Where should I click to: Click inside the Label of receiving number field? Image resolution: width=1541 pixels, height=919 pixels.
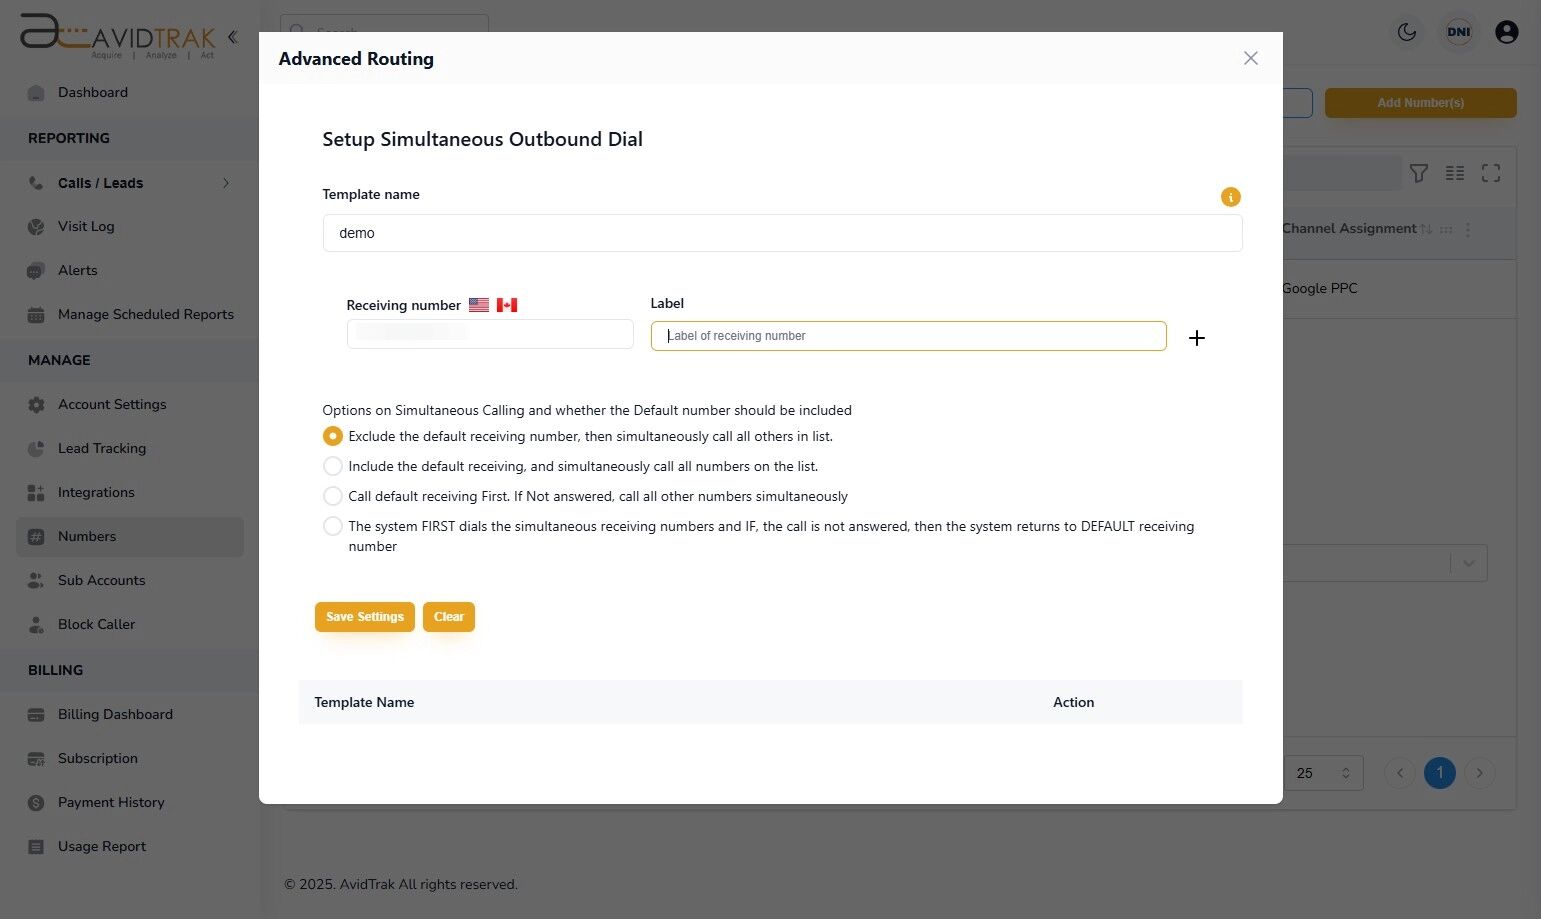click(907, 336)
